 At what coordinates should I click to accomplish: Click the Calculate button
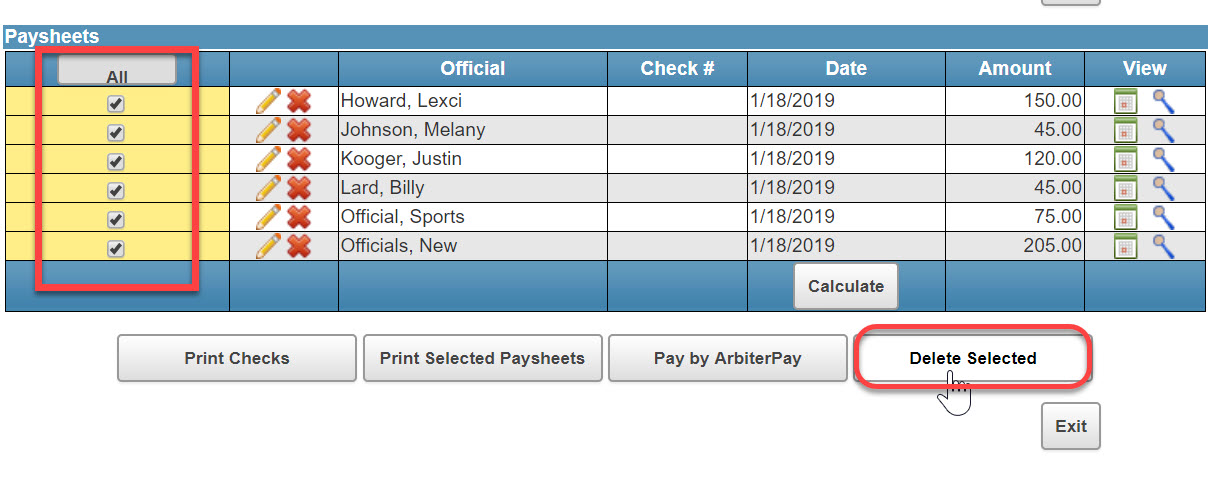[846, 286]
